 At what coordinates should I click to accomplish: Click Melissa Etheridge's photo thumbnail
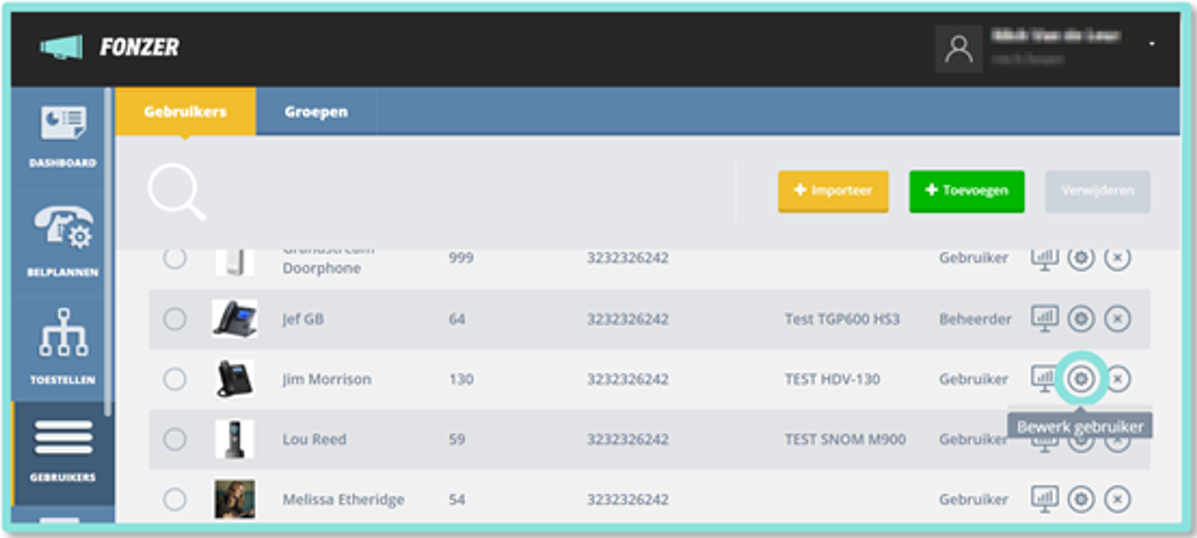click(234, 499)
